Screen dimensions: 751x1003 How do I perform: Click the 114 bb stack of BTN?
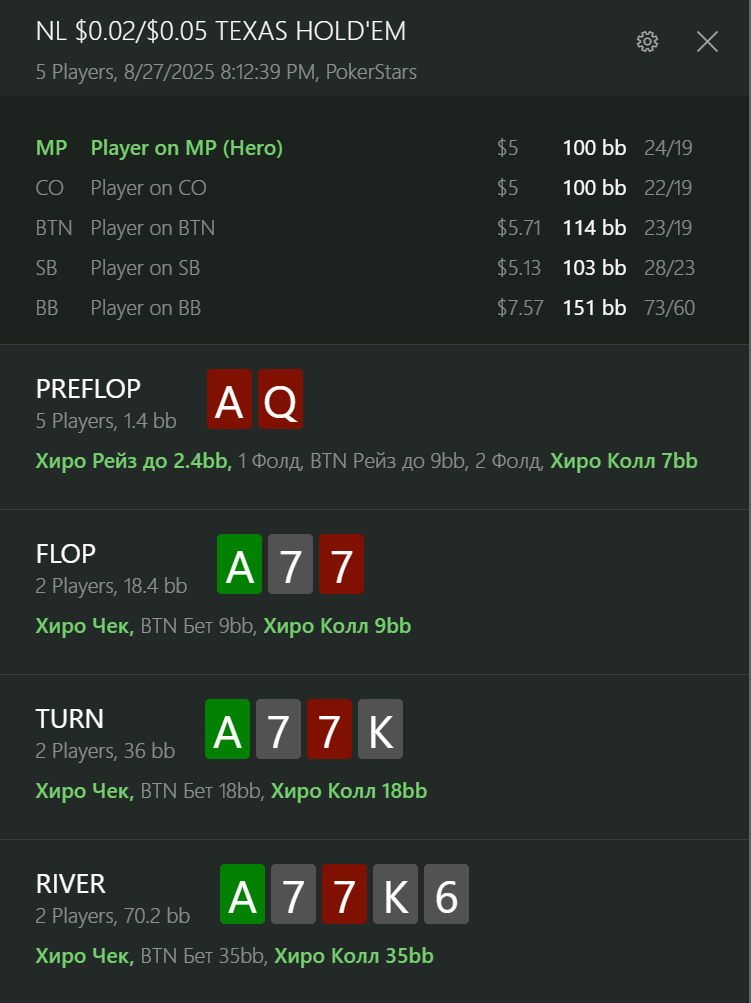coord(594,228)
